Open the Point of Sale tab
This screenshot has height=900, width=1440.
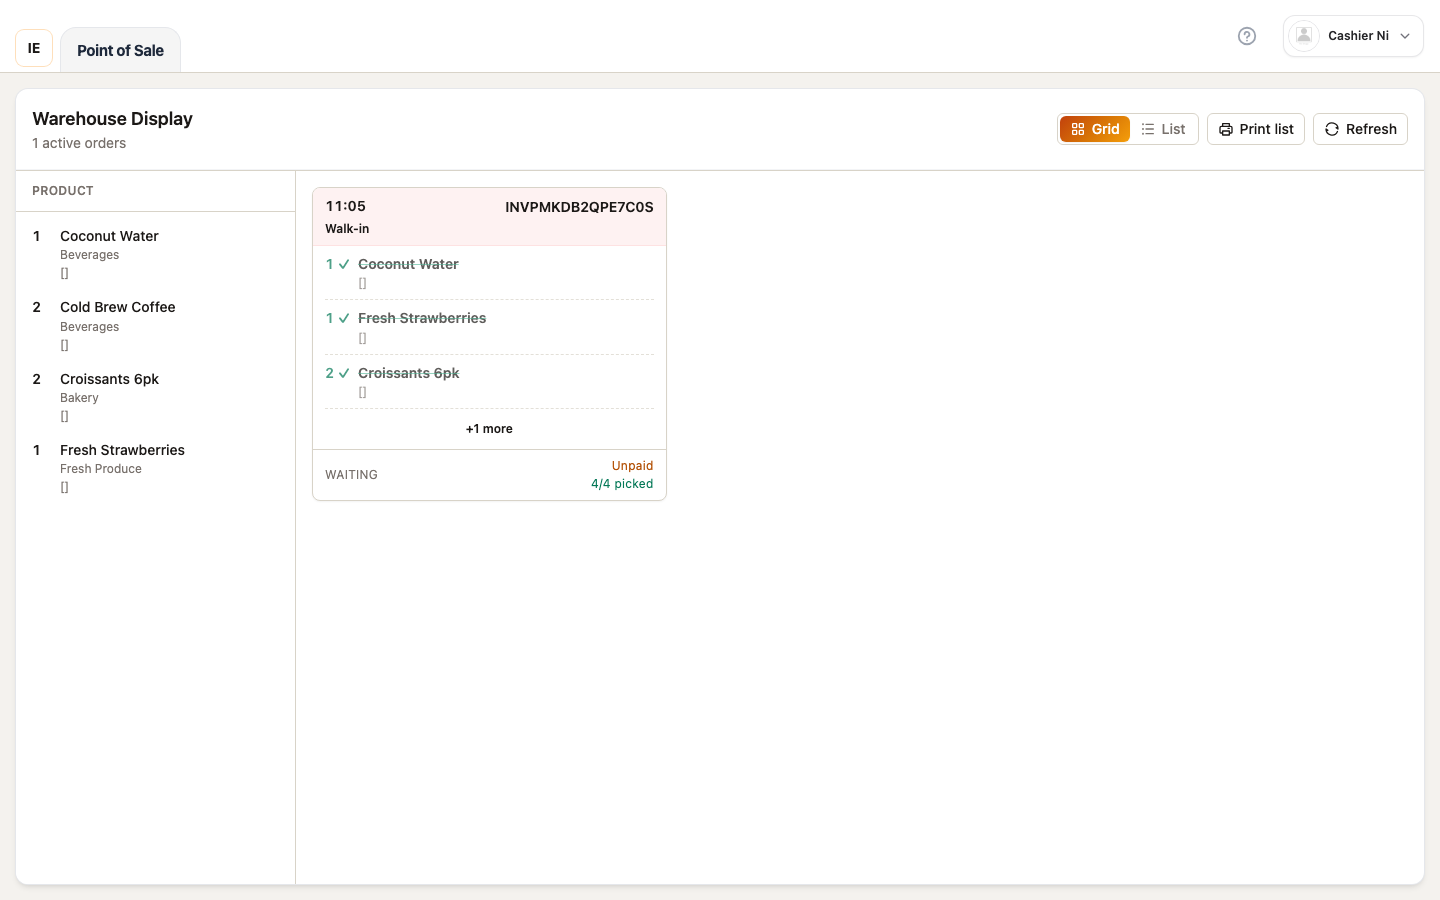[120, 50]
